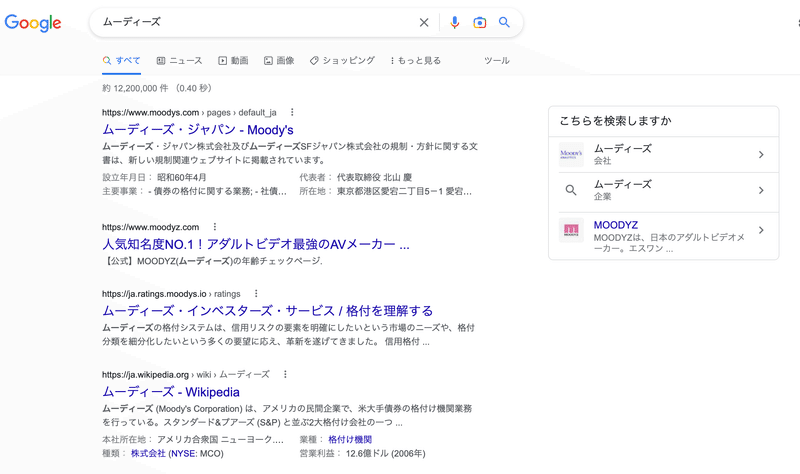Click 12.6億ドル (2006年) operating profit text
Viewport: 800px width, 474px height.
pos(385,453)
